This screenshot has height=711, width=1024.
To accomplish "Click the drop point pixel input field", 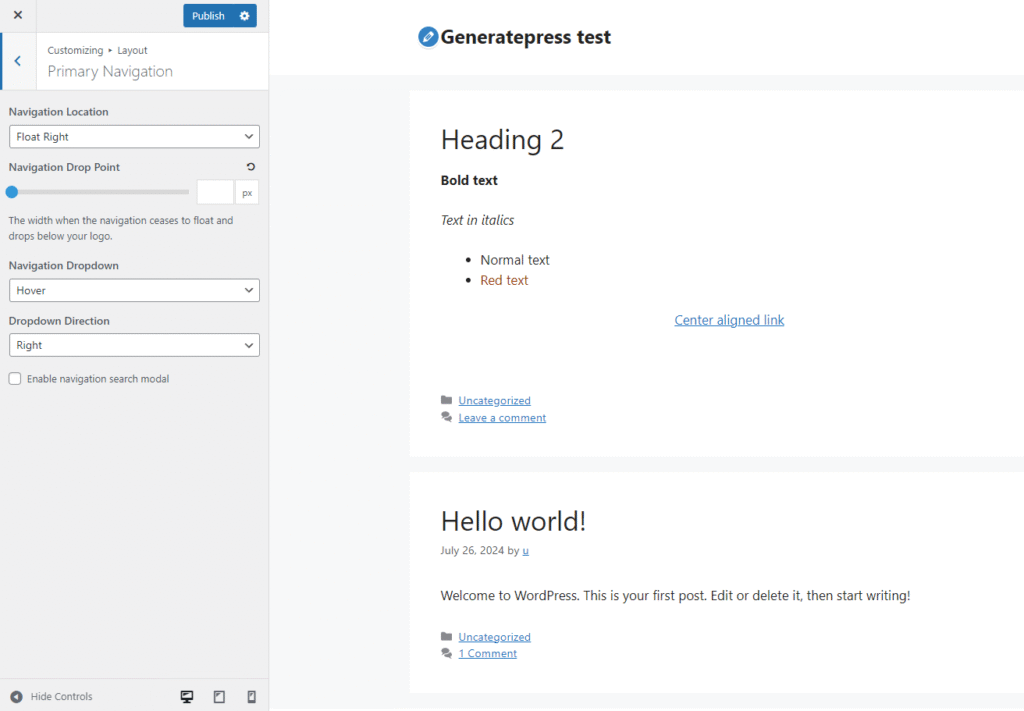I will [x=215, y=192].
